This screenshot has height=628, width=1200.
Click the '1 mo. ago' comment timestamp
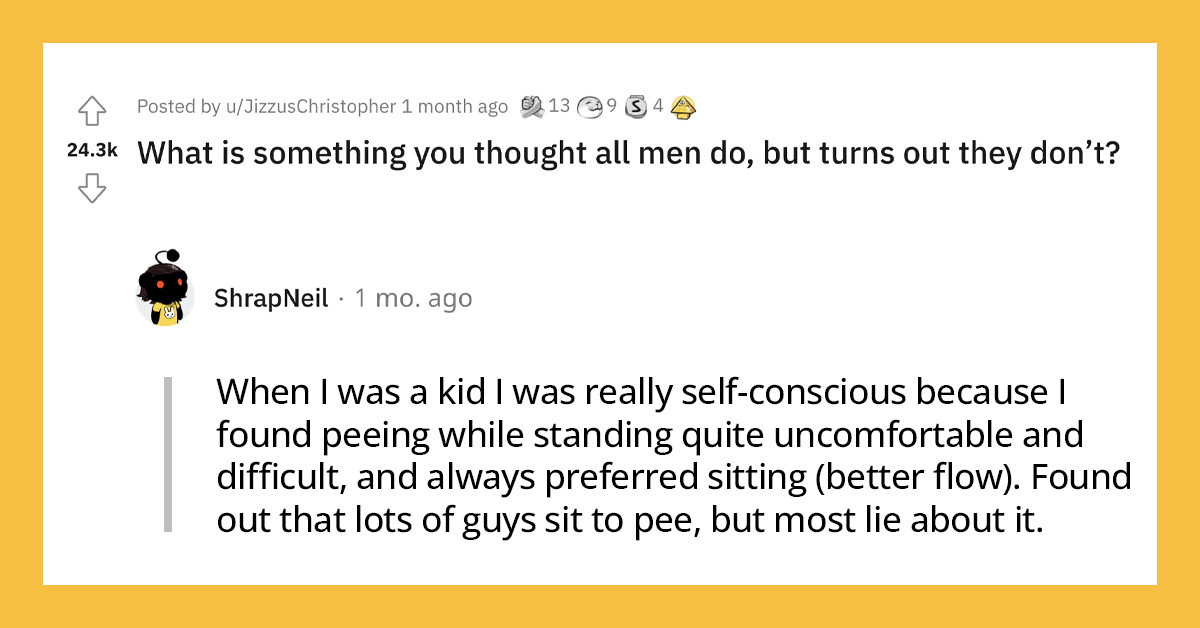coord(413,297)
